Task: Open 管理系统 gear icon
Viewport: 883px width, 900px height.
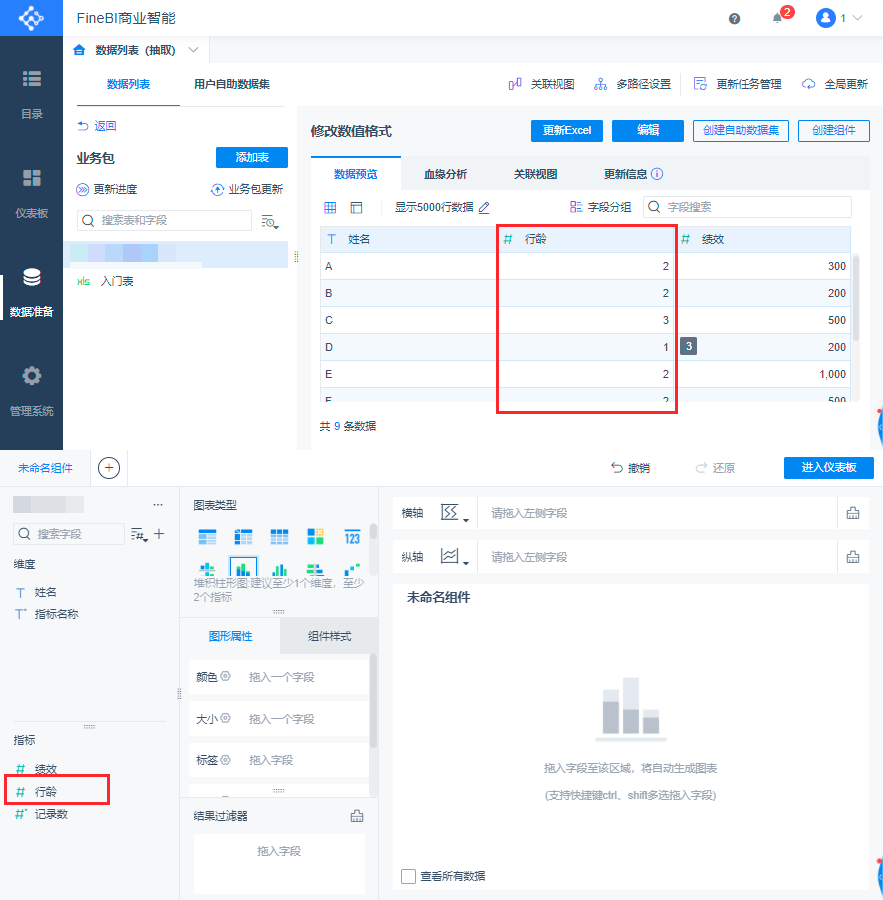Action: click(x=32, y=376)
